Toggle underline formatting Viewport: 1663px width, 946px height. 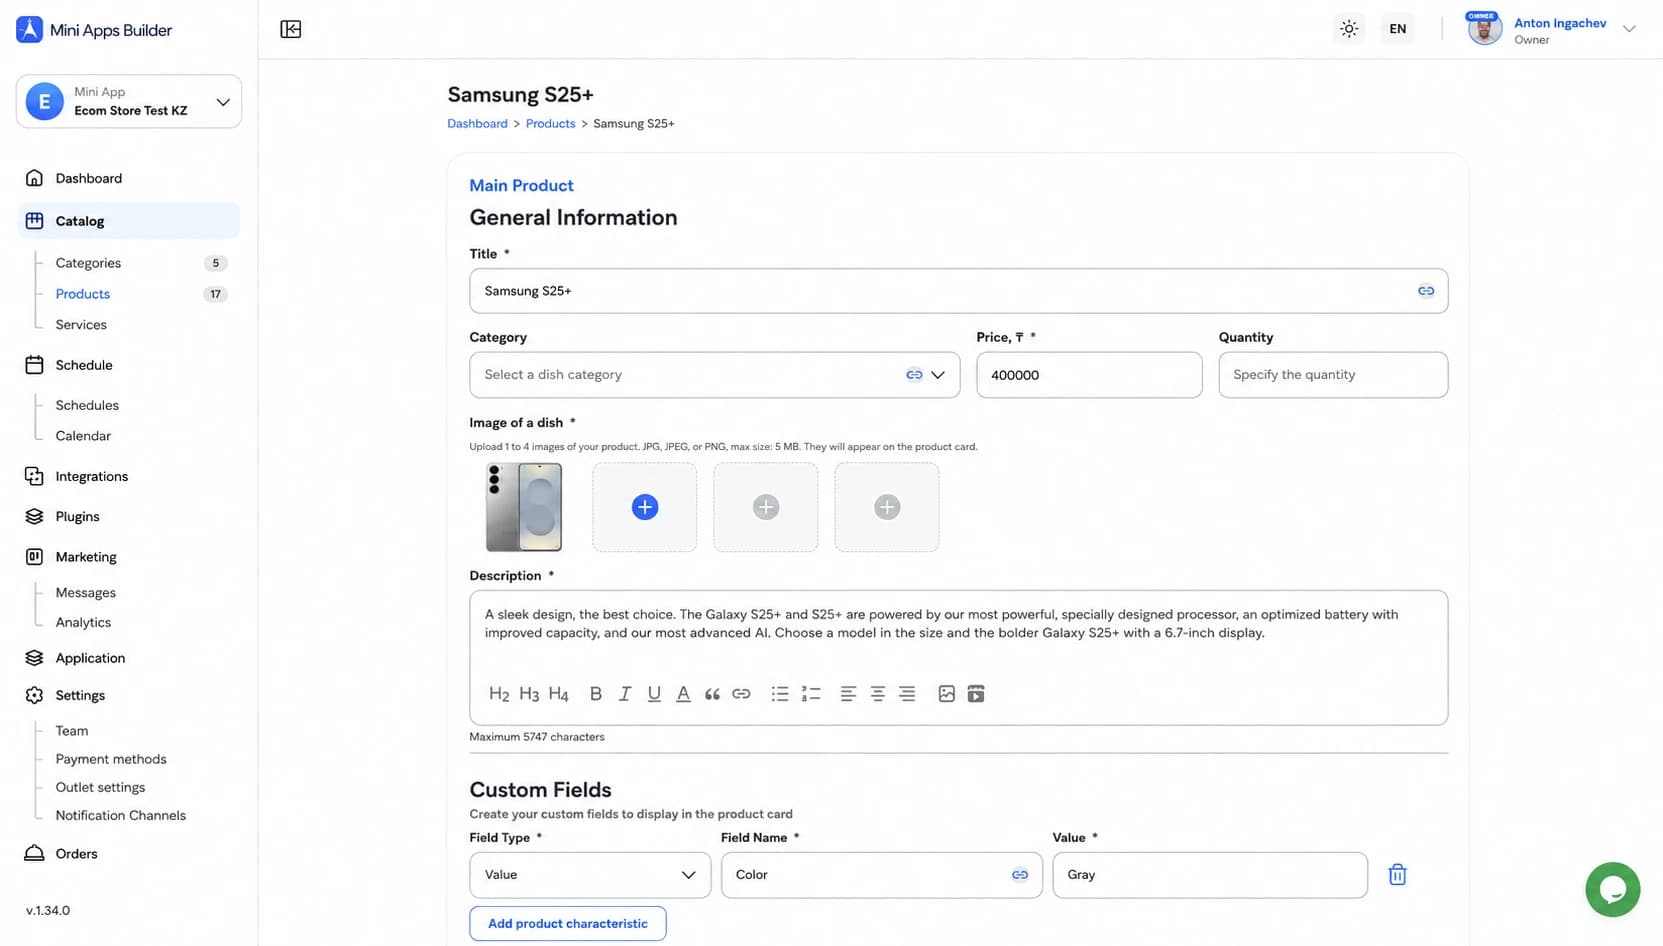654,694
